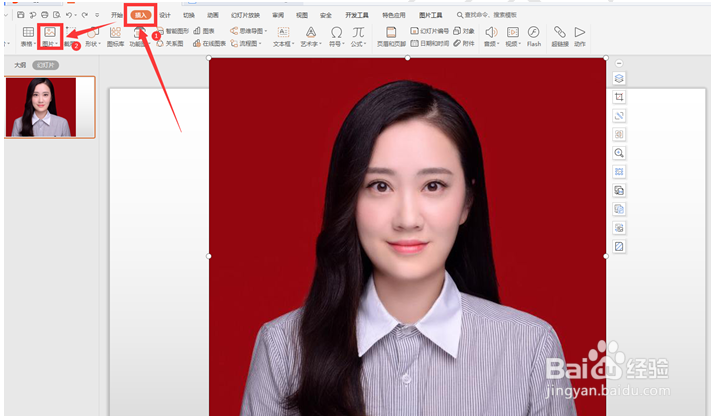The width and height of the screenshot is (711, 416).
Task: Click the Undo arrow icon
Action: pyautogui.click(x=68, y=15)
